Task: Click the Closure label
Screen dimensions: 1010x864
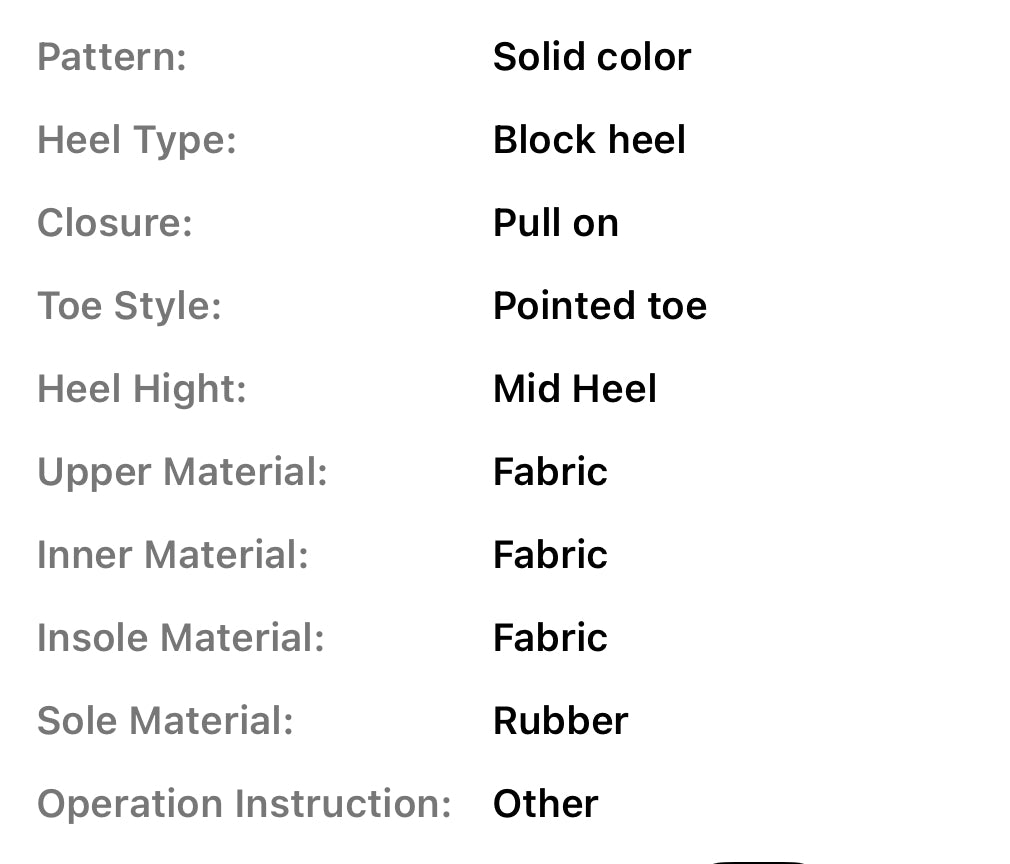Action: (115, 223)
